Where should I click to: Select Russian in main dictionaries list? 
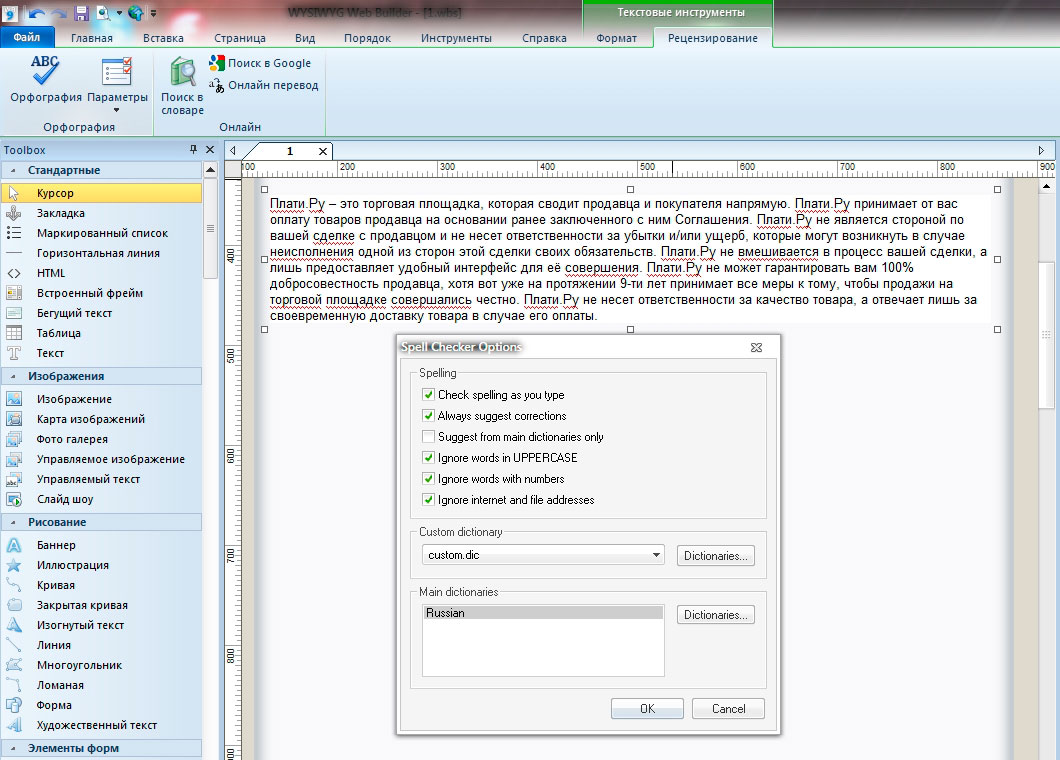tap(543, 613)
